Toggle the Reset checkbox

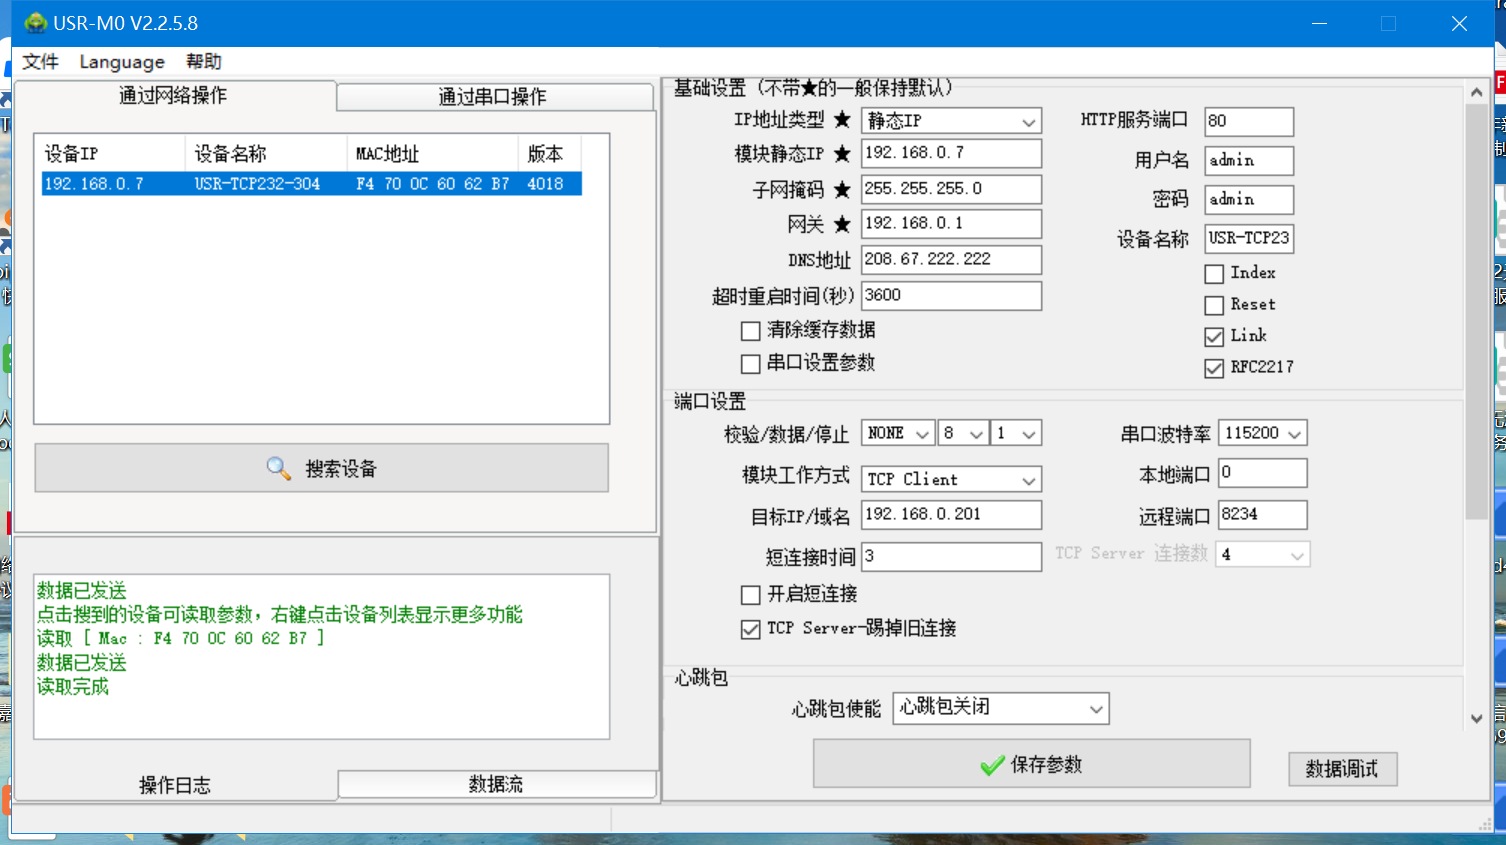coord(1214,305)
